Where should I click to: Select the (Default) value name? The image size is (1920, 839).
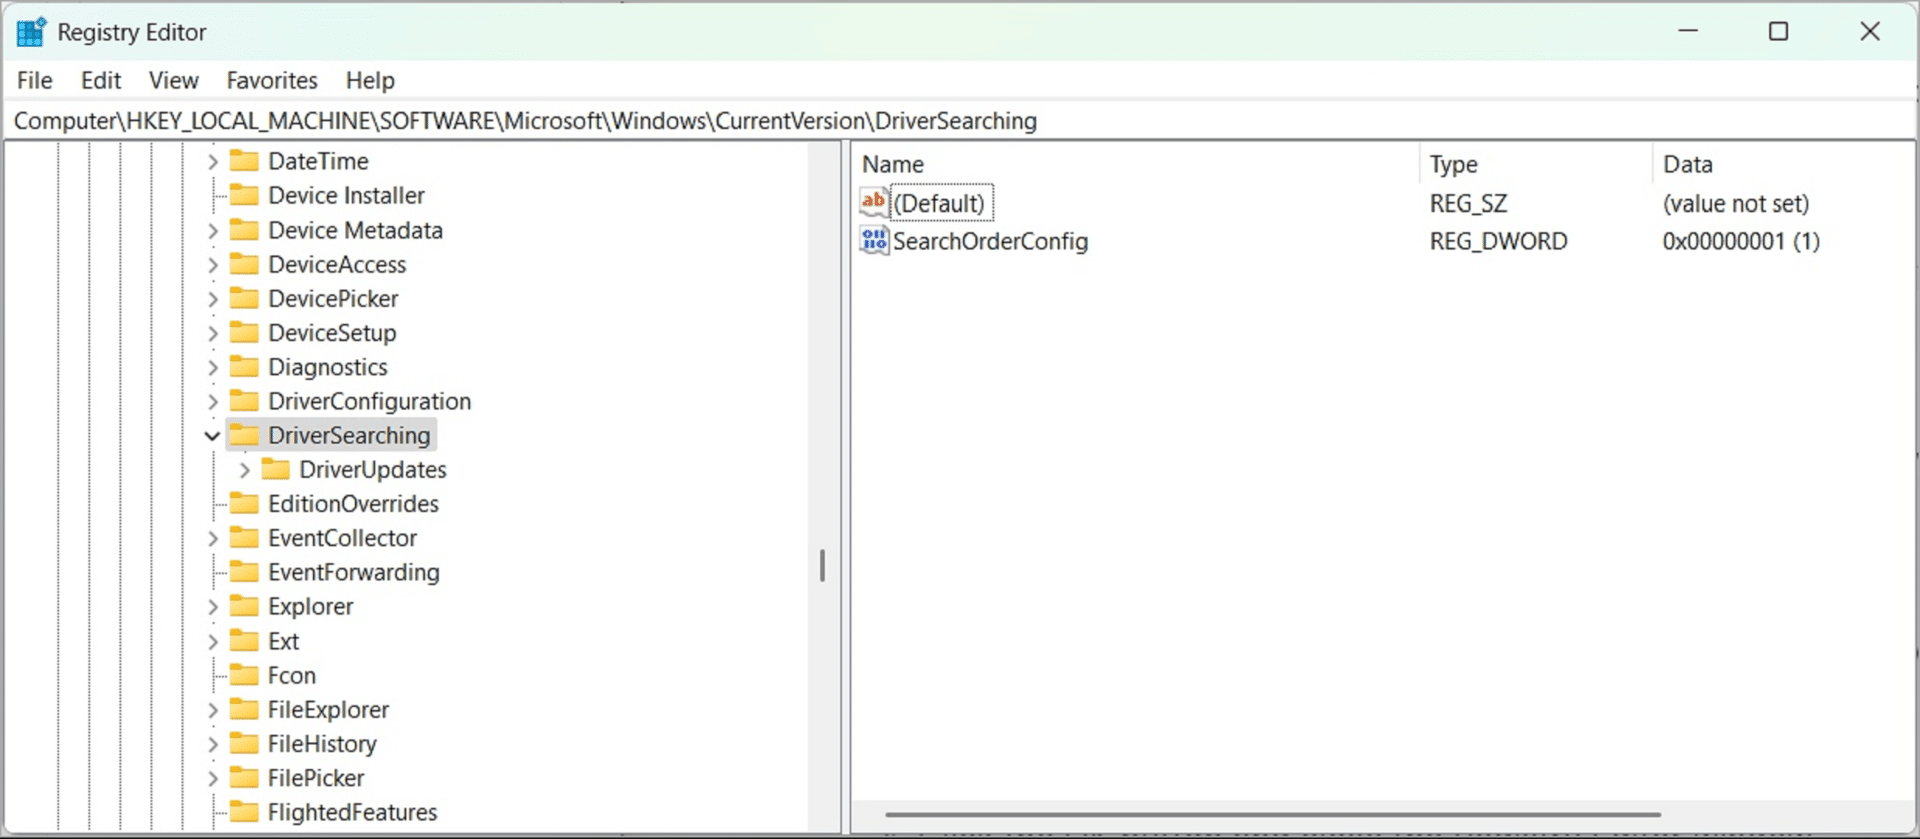939,203
